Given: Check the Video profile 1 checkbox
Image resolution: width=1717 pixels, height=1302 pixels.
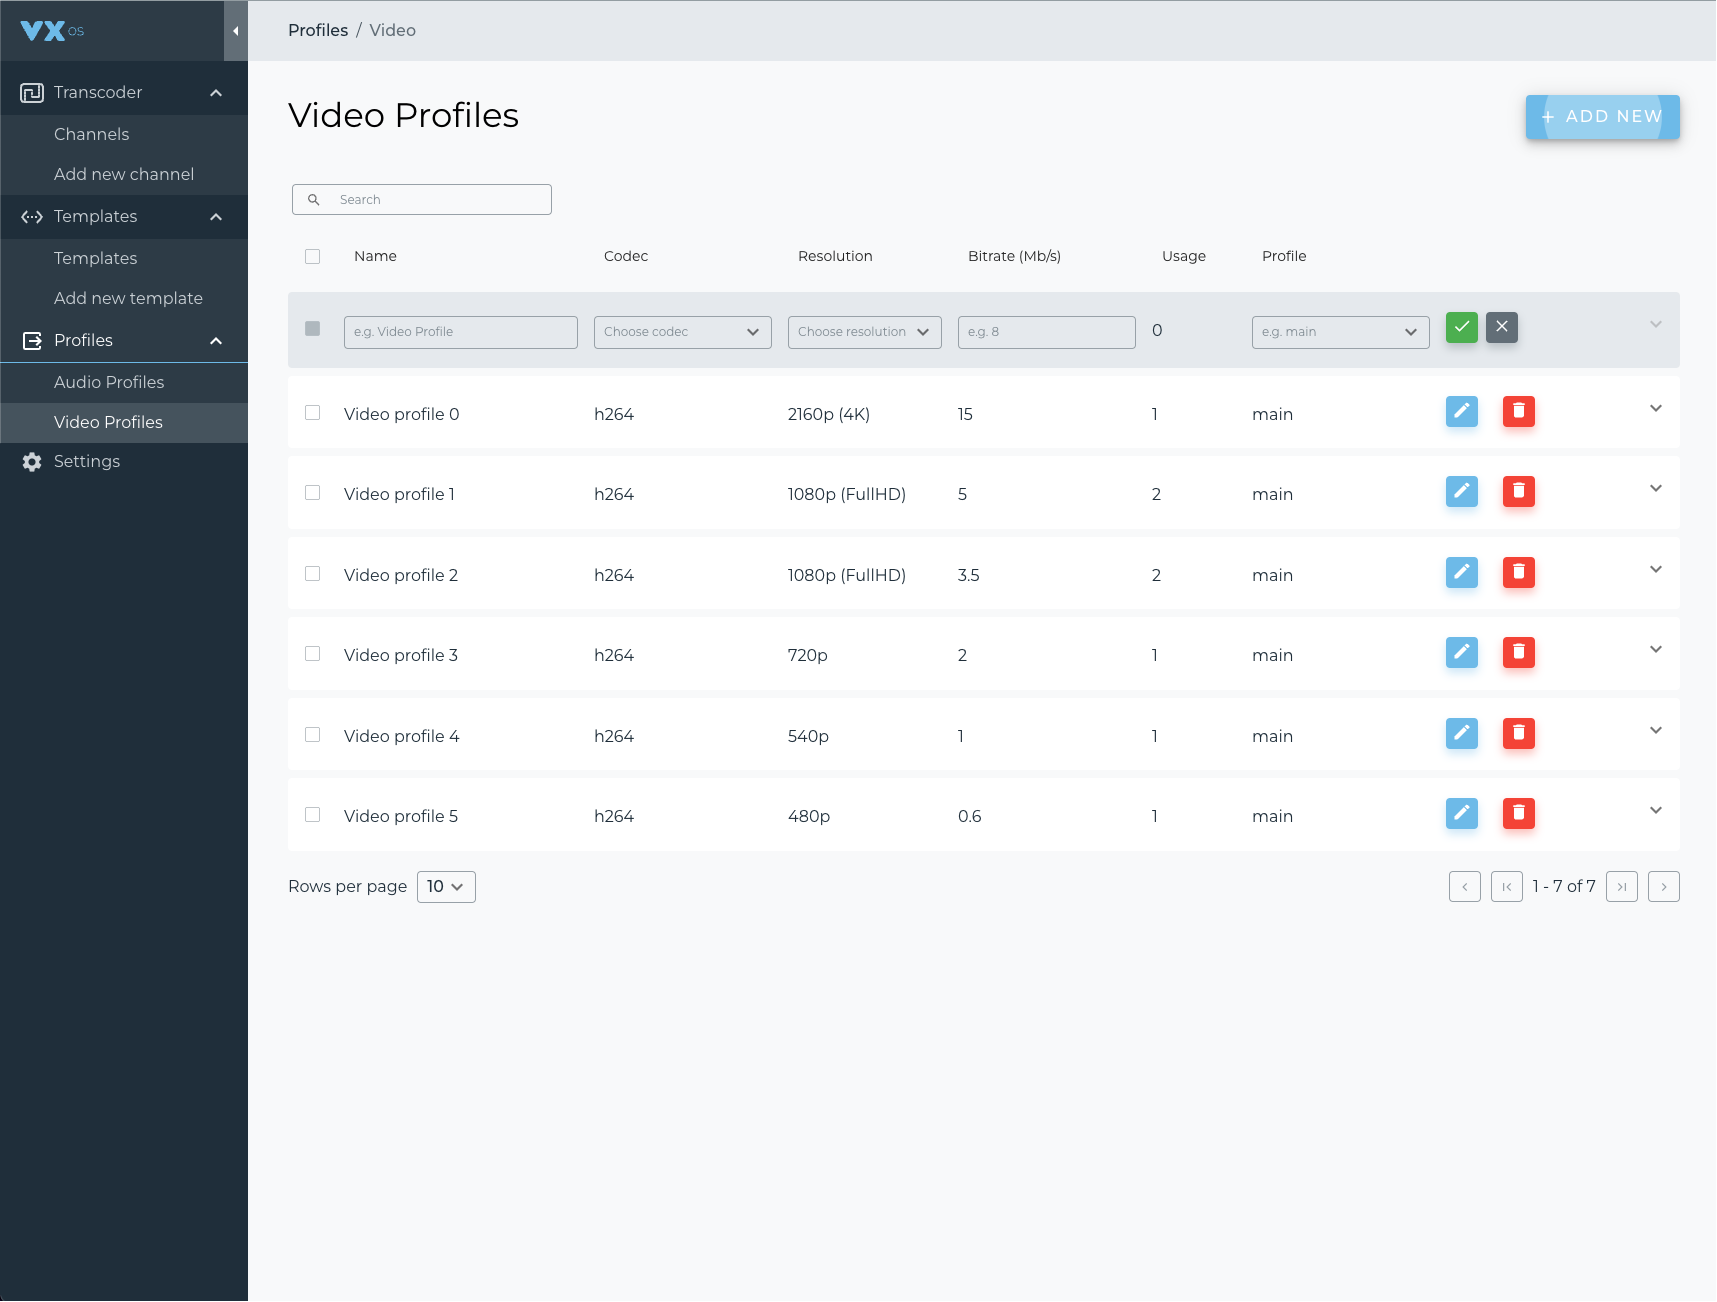Looking at the screenshot, I should point(313,493).
